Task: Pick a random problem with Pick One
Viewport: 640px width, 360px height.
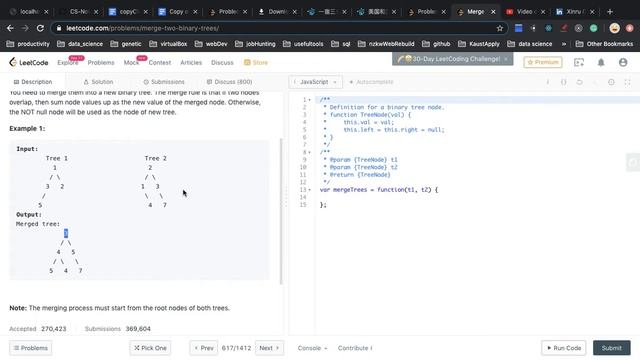Action: pyautogui.click(x=150, y=348)
